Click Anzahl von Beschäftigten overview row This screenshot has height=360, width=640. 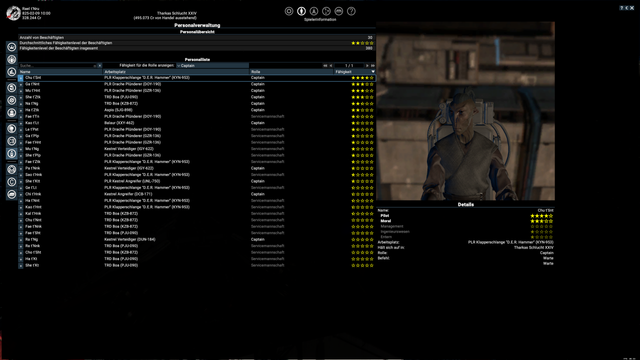(197, 38)
